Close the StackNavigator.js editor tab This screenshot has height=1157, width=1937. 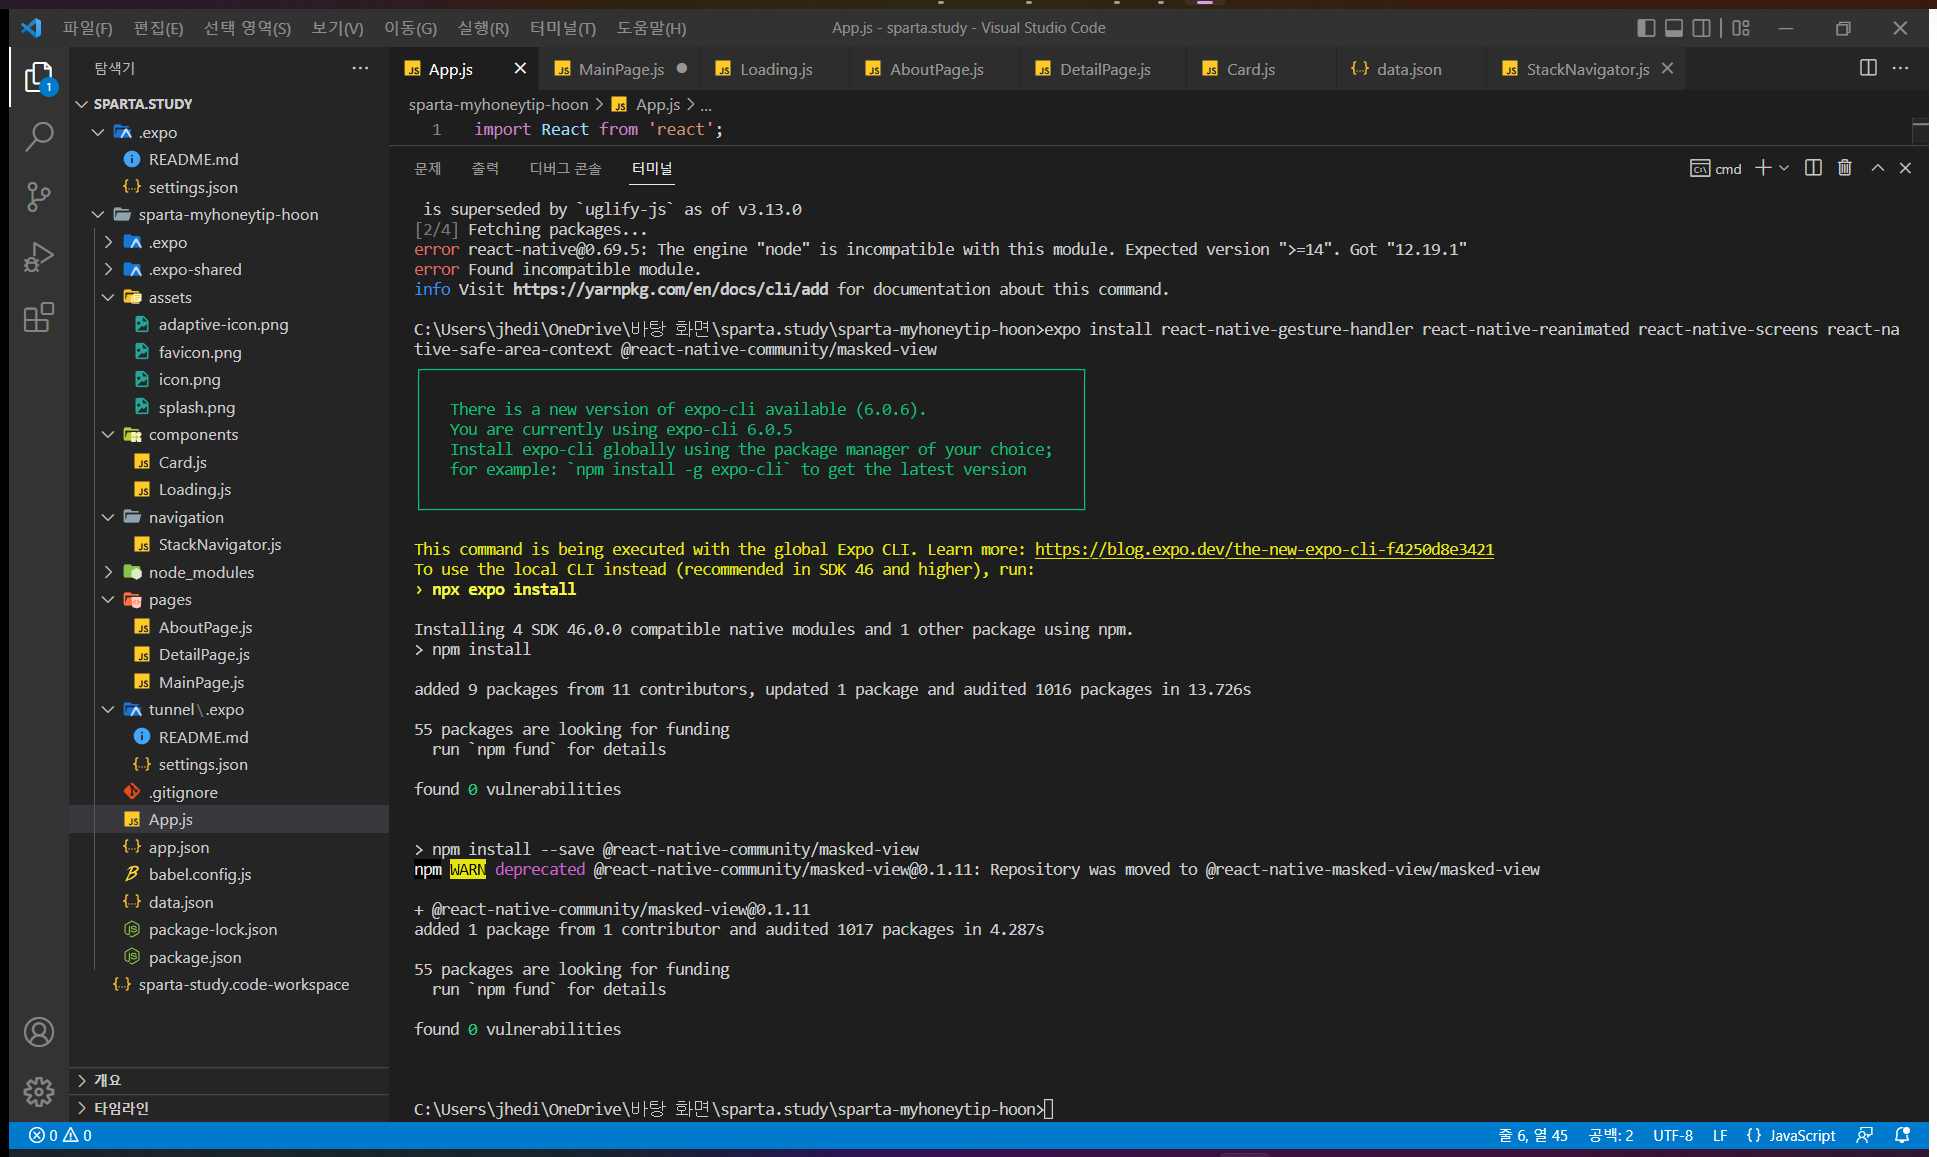pos(1667,68)
